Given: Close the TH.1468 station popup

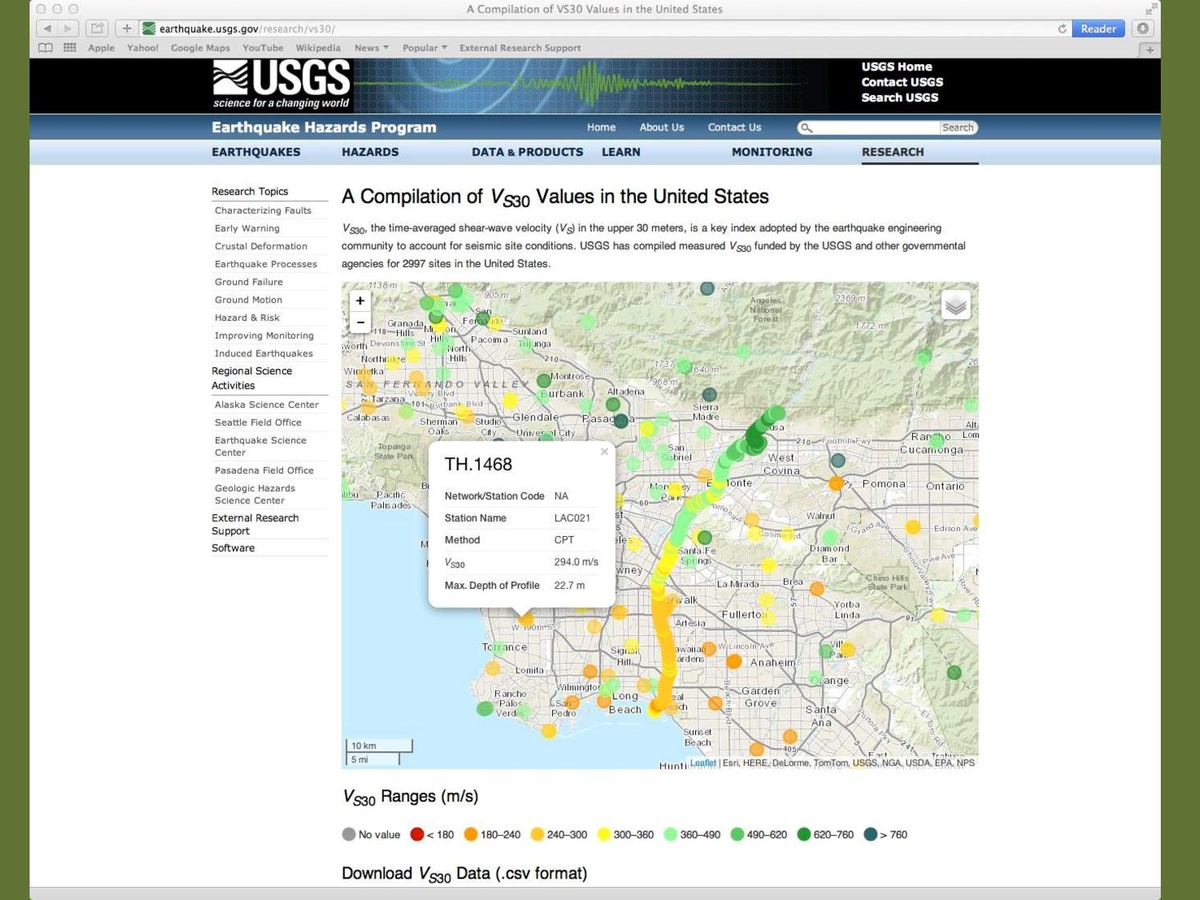Looking at the screenshot, I should click(604, 452).
